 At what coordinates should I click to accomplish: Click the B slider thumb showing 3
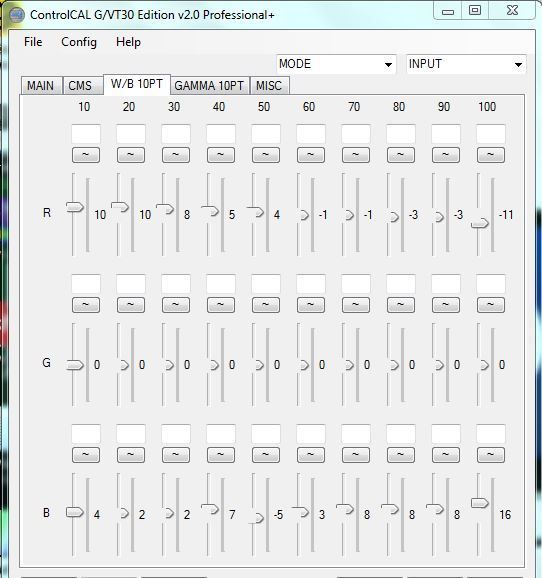(300, 512)
